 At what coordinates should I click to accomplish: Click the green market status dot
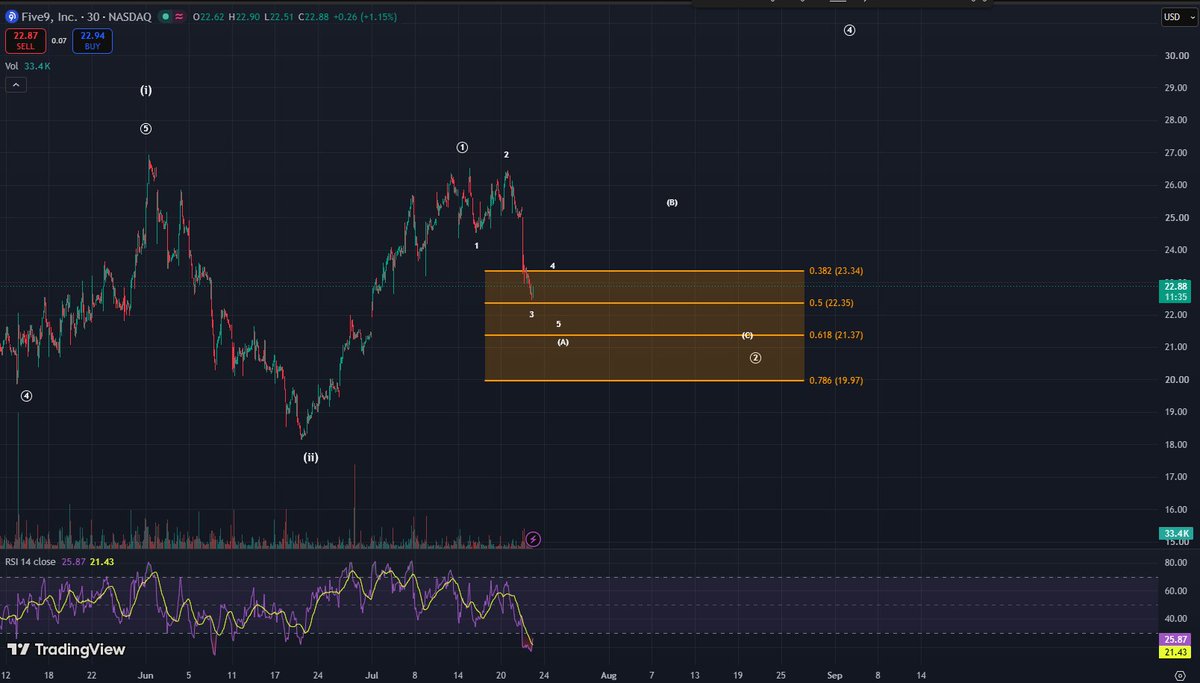click(164, 17)
